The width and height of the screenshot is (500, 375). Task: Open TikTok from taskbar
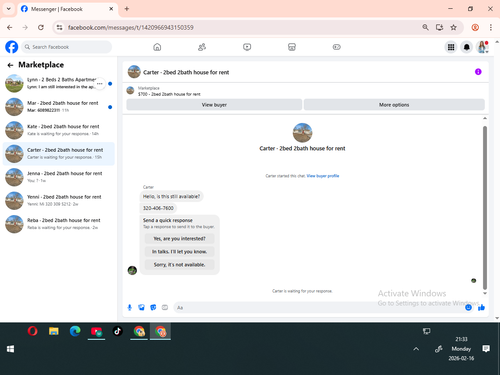pyautogui.click(x=118, y=331)
